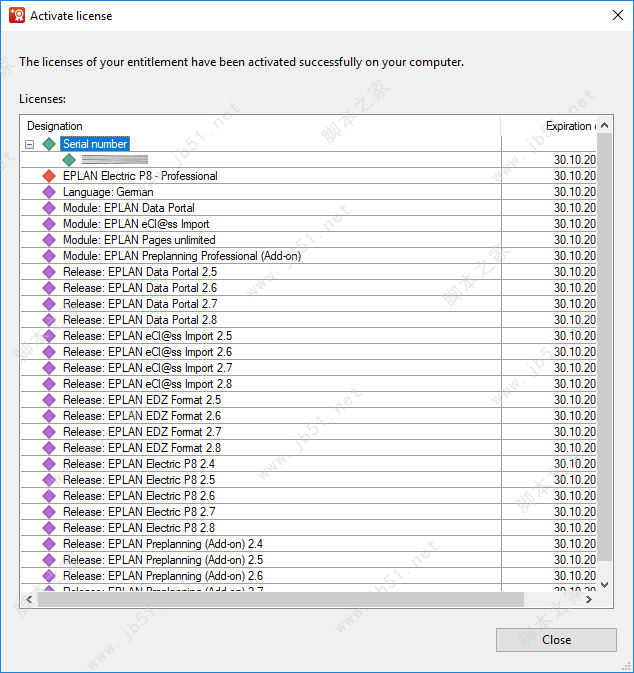The width and height of the screenshot is (634, 673).
Task: Select Release: EPLAN Preplanning (Add-on) 2.5 text
Action: (x=163, y=560)
